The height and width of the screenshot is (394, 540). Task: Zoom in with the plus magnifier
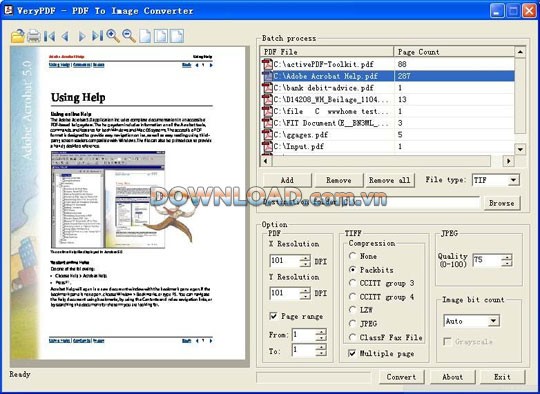[113, 36]
